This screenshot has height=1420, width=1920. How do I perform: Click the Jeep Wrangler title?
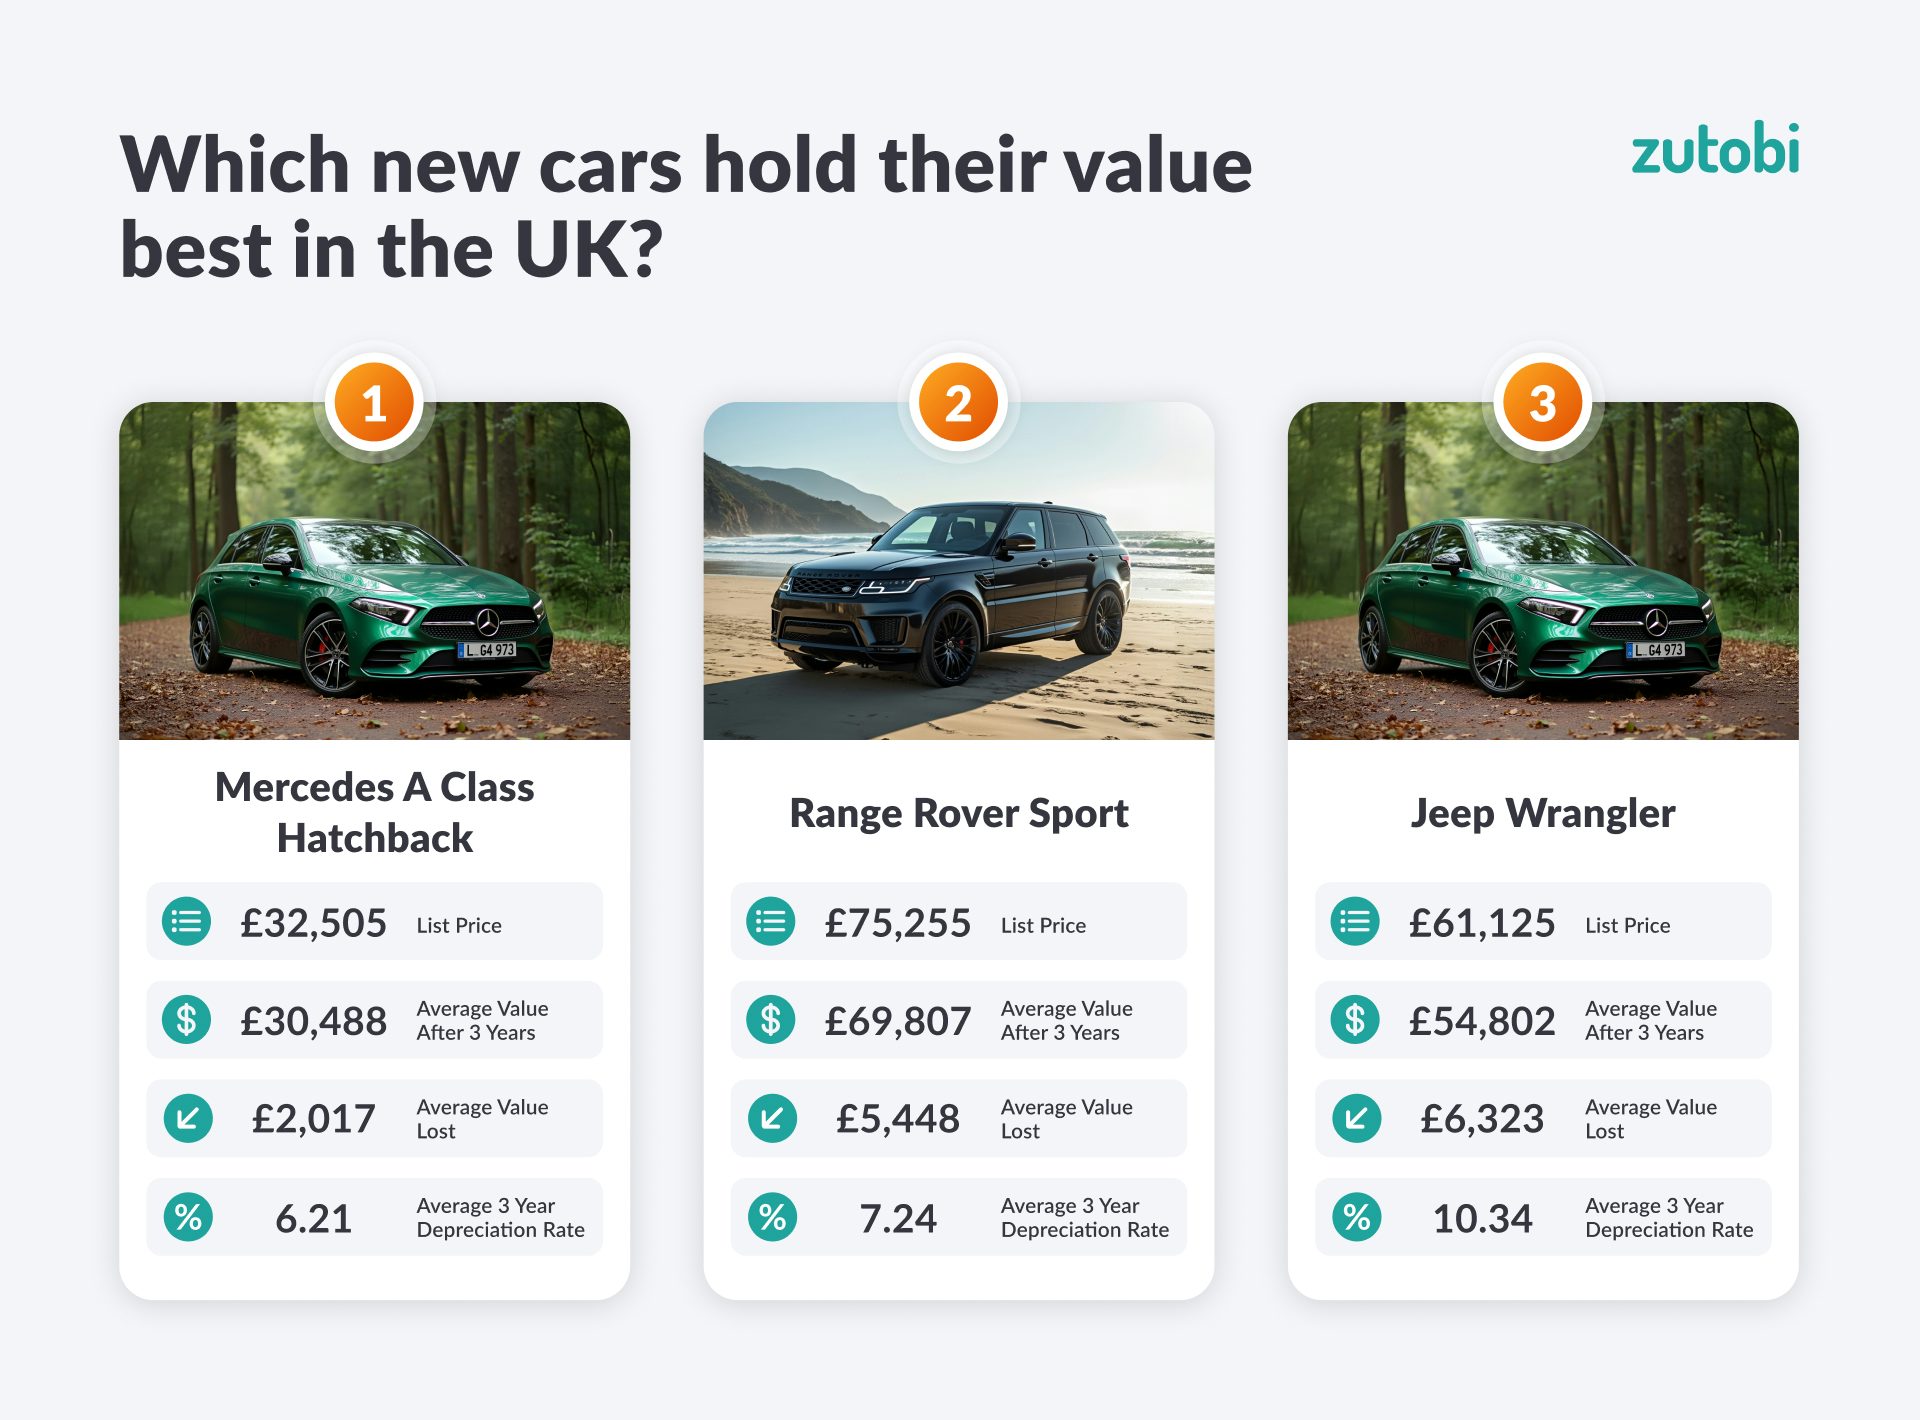[1542, 813]
